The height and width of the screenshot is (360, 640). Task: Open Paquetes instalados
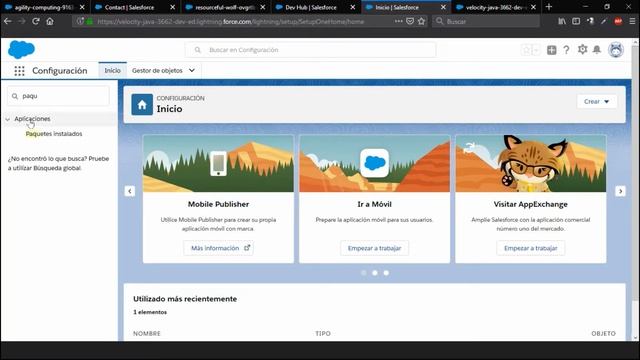pyautogui.click(x=54, y=134)
